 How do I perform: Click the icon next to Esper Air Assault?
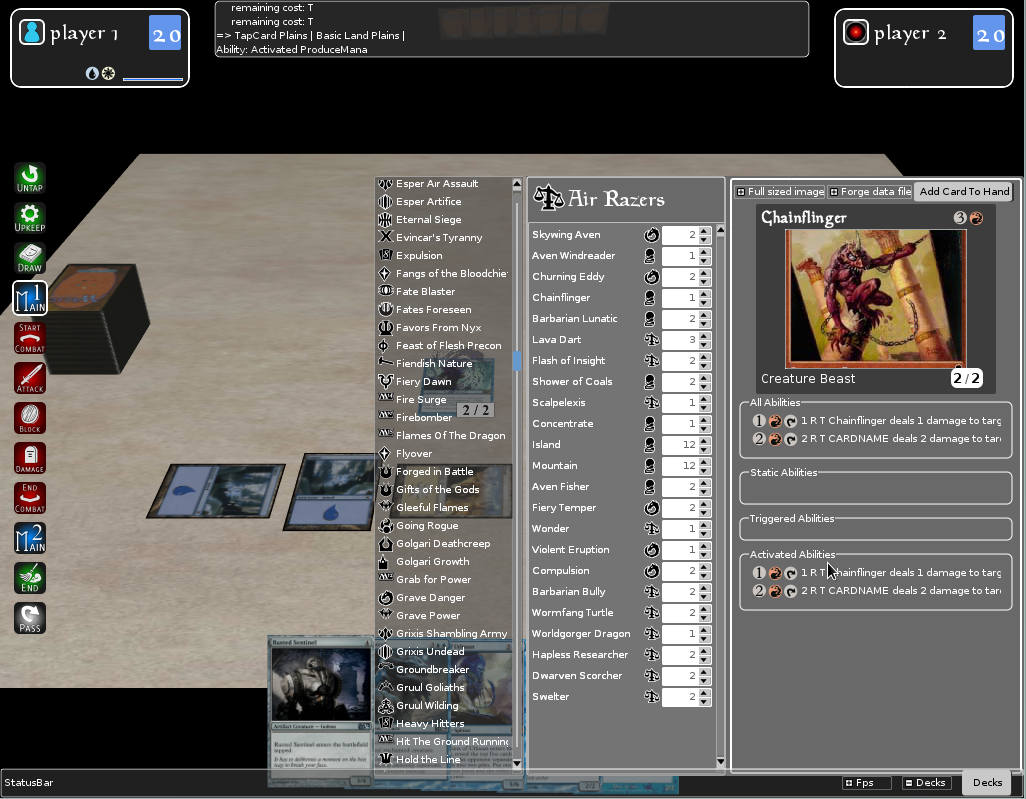tap(385, 184)
